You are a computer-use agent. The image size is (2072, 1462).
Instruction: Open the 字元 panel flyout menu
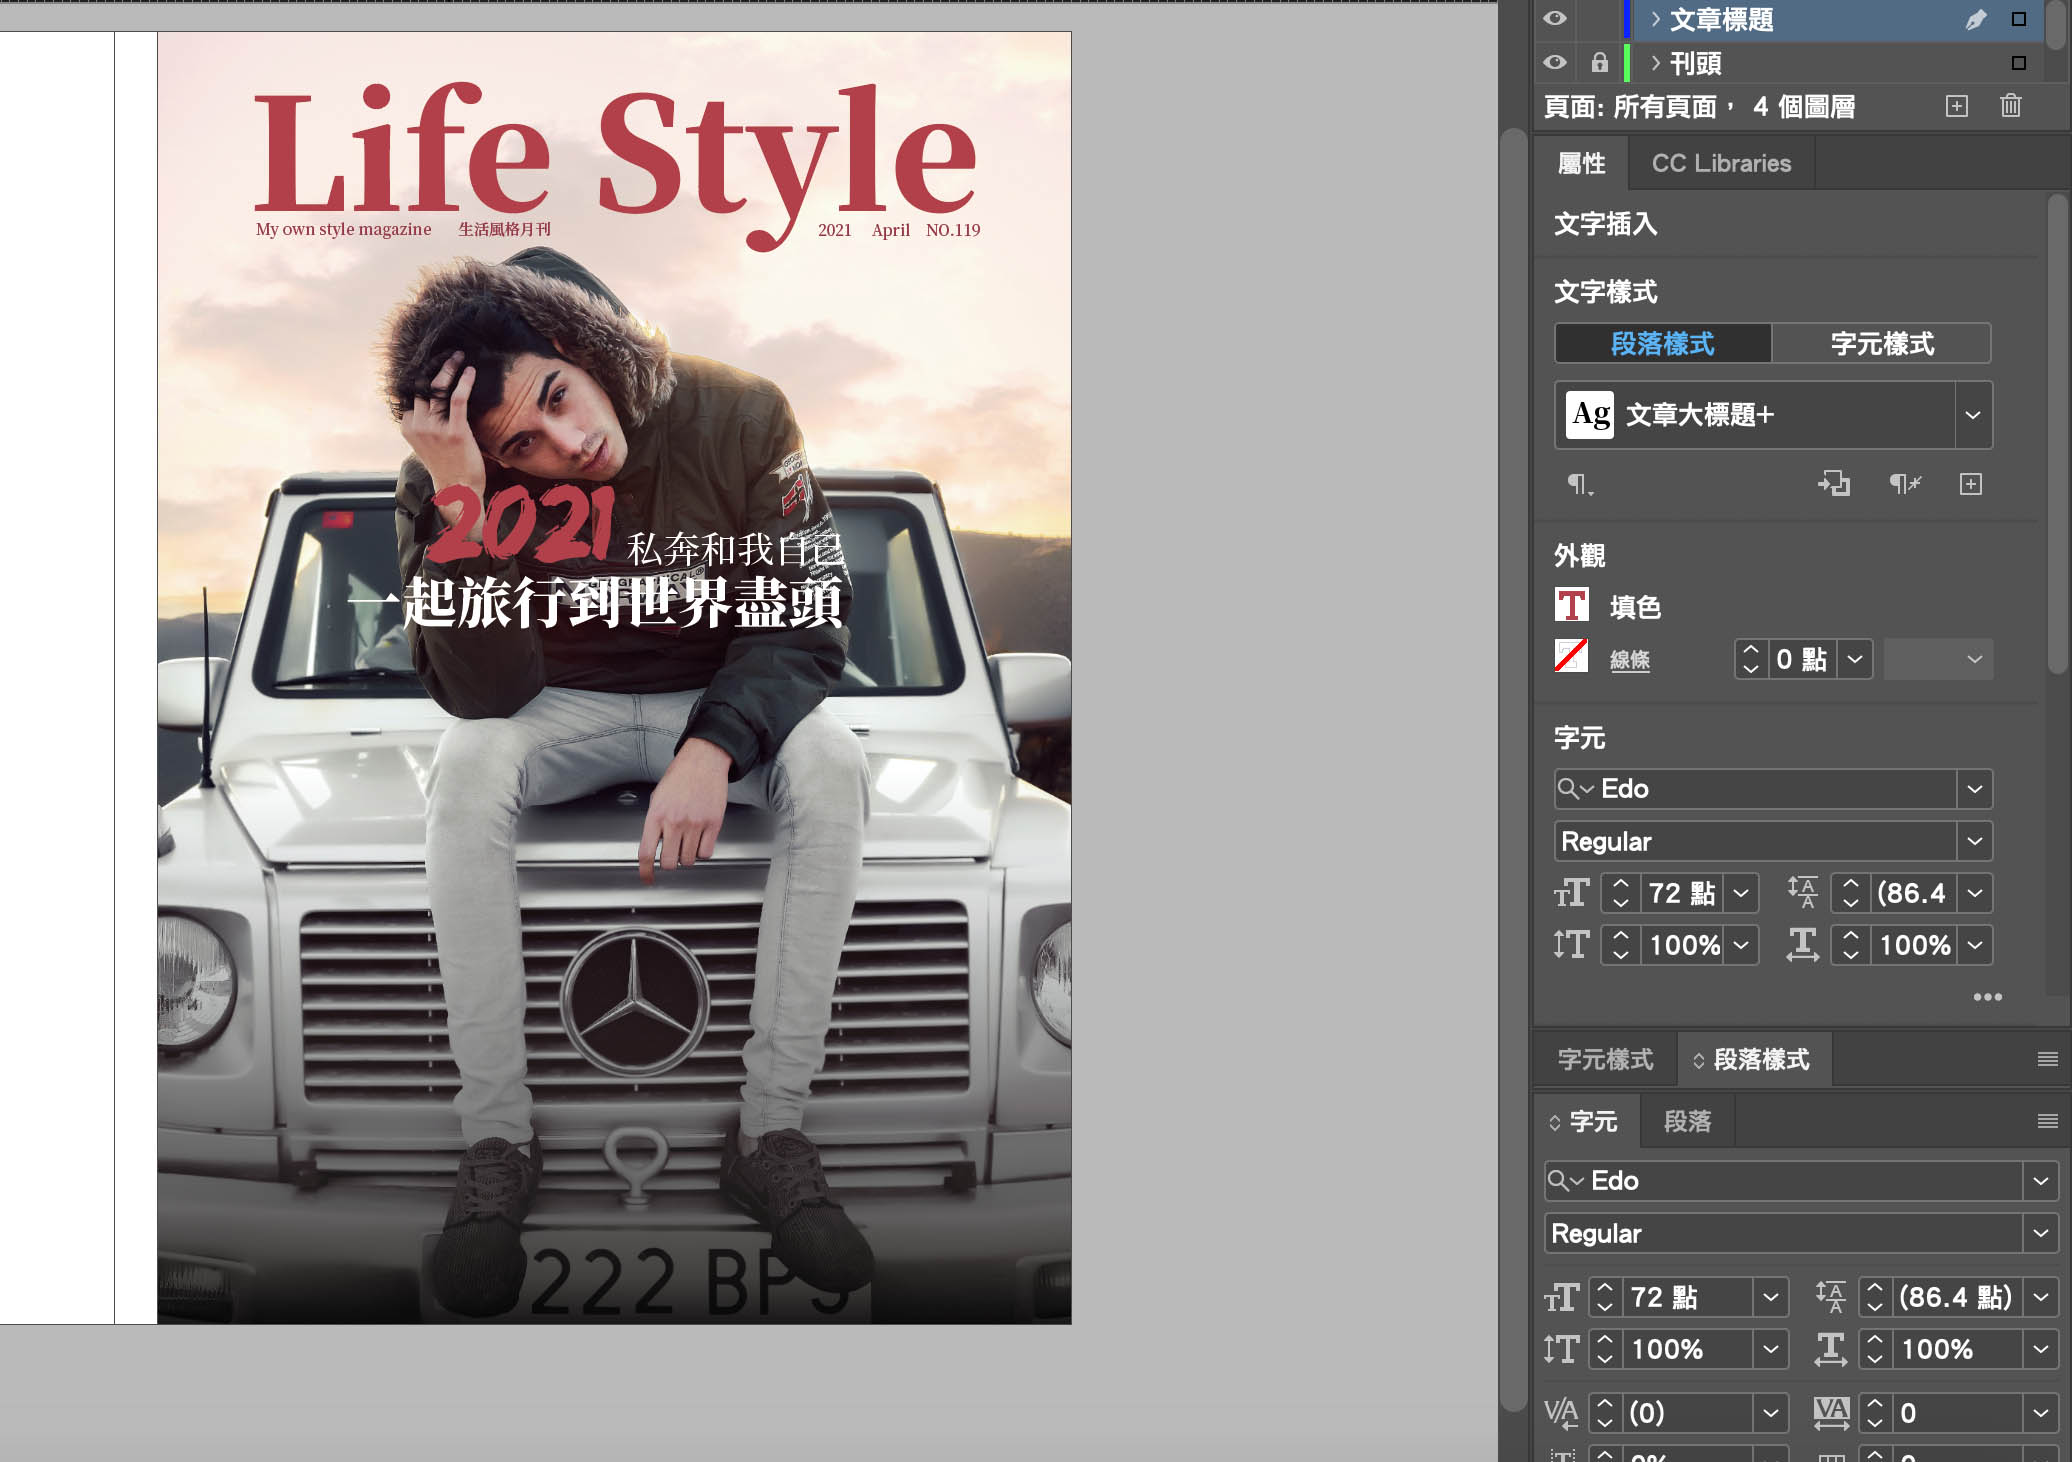tap(2047, 1121)
